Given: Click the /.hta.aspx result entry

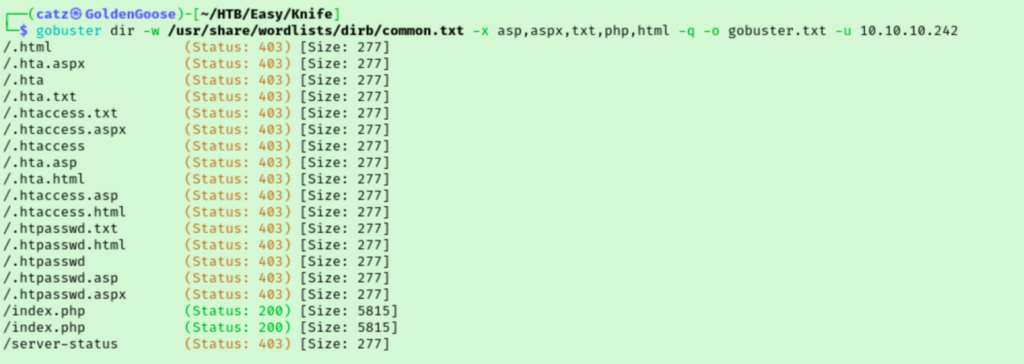Looking at the screenshot, I should pyautogui.click(x=44, y=64).
